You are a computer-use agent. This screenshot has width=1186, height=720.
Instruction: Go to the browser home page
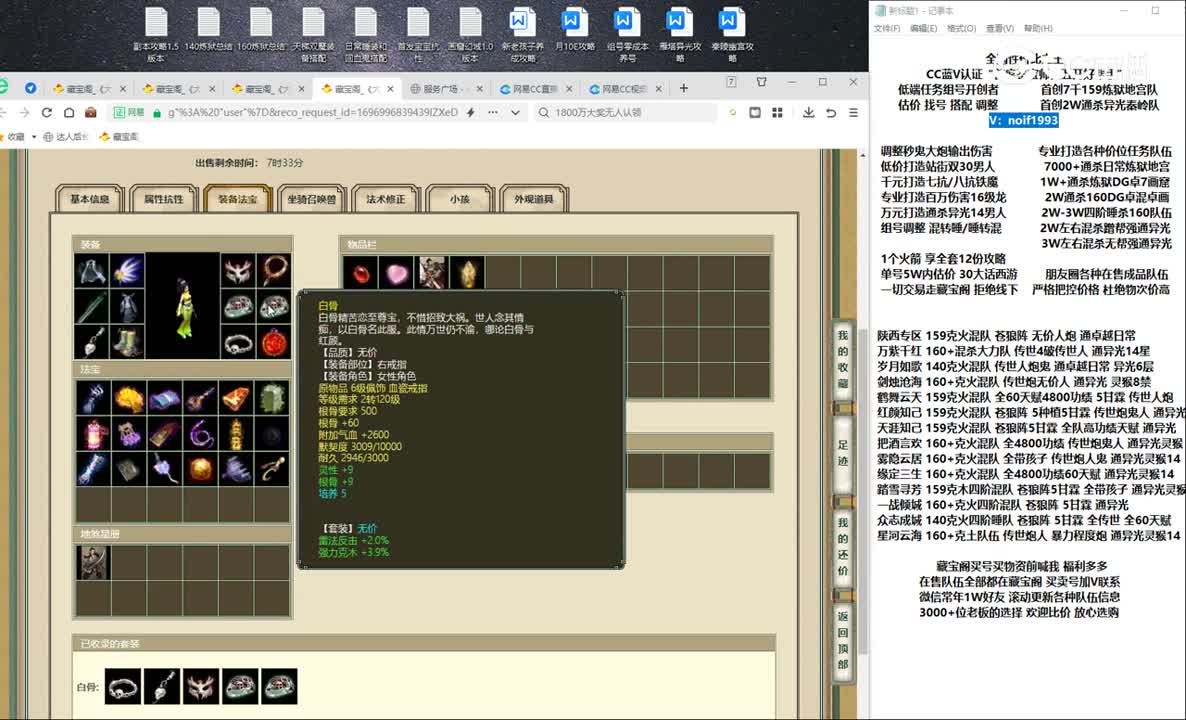click(69, 113)
